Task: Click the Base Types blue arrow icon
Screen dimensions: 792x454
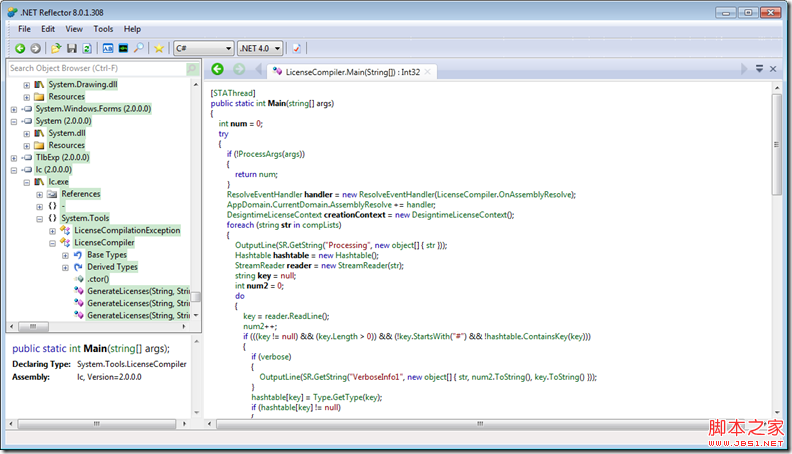Action: 78,255
